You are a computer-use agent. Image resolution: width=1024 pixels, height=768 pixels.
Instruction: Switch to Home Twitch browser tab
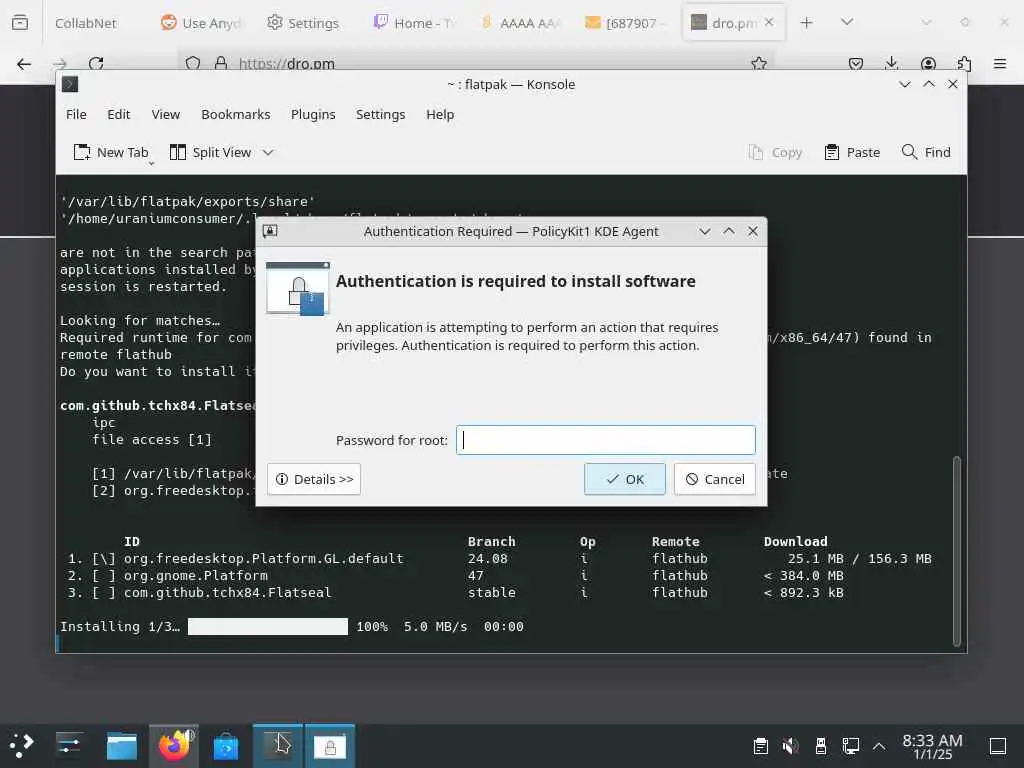pos(413,23)
